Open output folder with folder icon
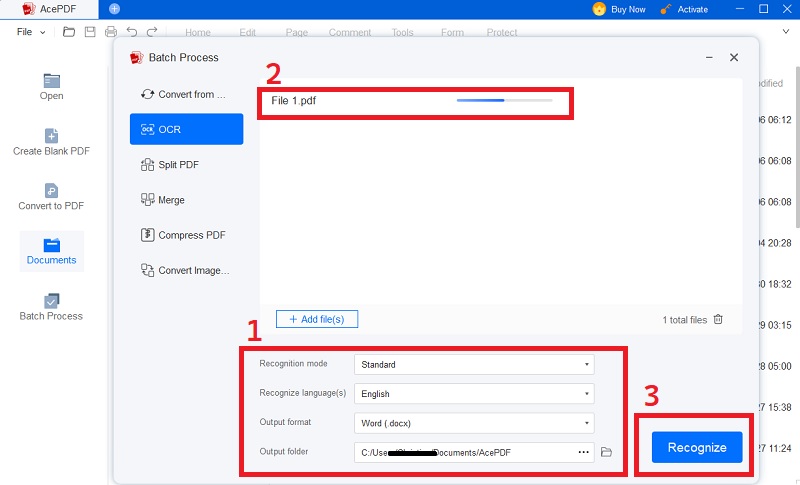Image resolution: width=800 pixels, height=485 pixels. tap(606, 452)
